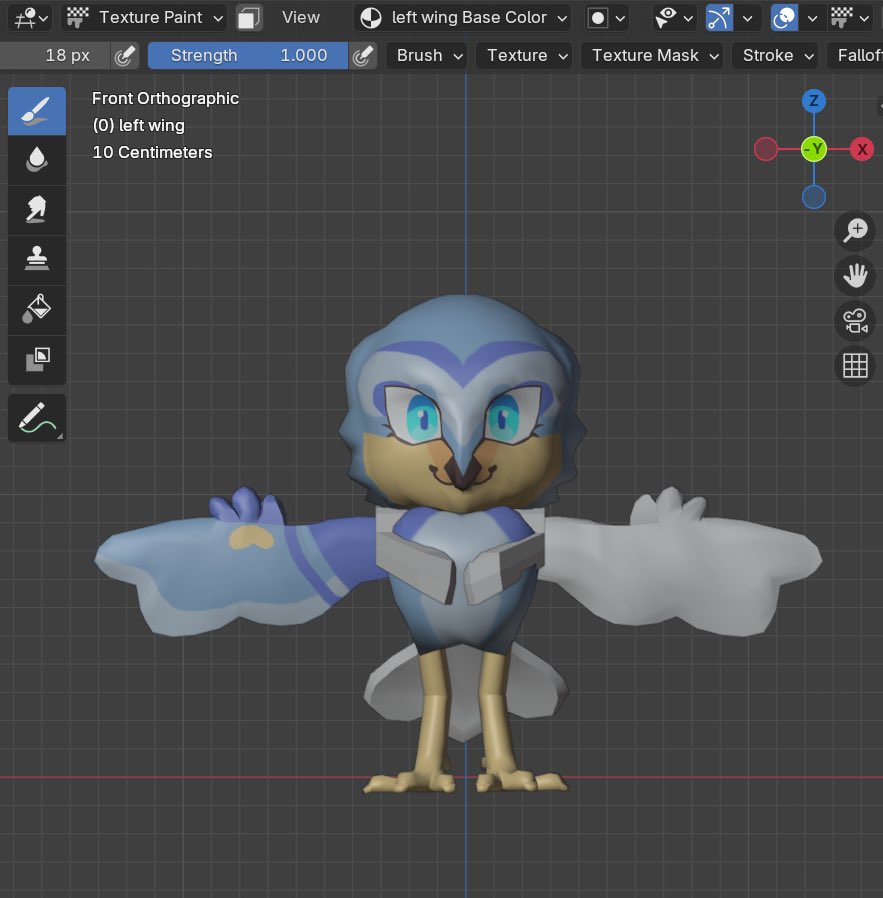Toggle pressure sensitivity for brush radius
The image size is (883, 898).
(x=124, y=56)
